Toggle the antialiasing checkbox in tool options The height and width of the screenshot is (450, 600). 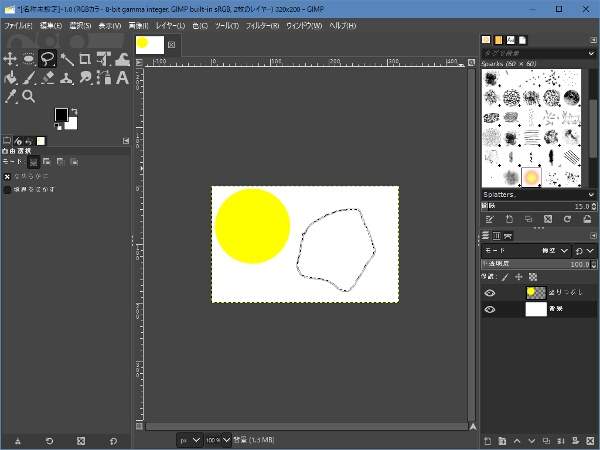coord(8,175)
